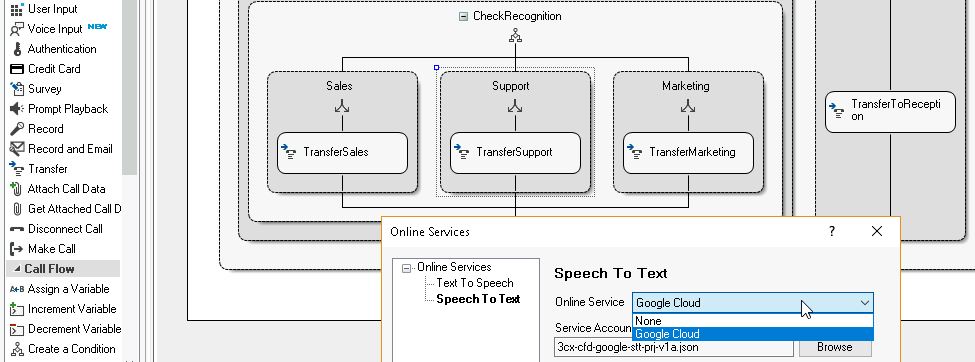
Task: Select the Create a Condition icon
Action: 17,349
